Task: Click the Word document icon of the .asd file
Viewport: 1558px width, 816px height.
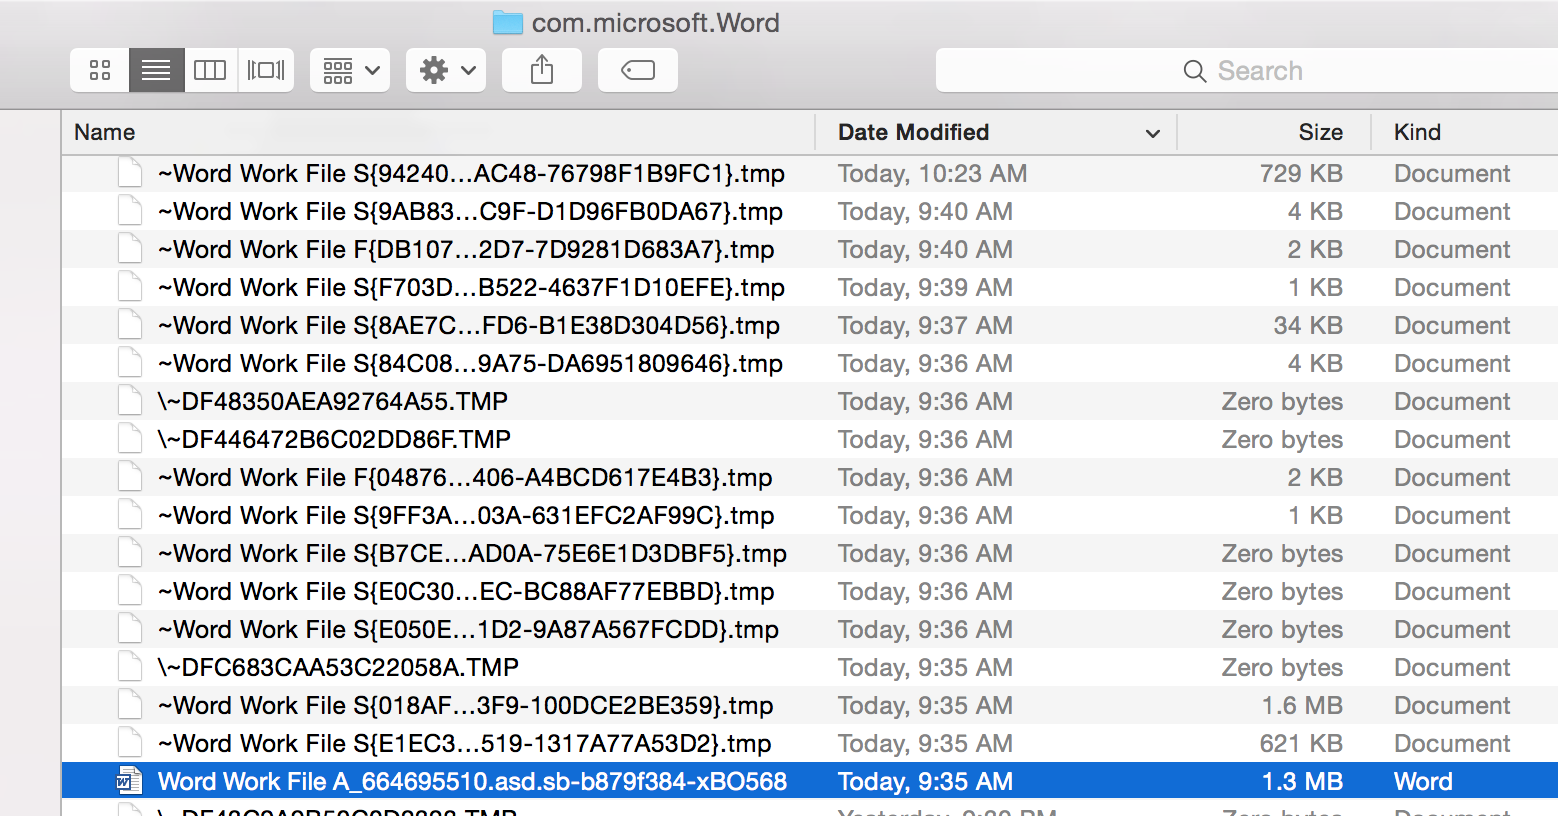Action: click(129, 781)
